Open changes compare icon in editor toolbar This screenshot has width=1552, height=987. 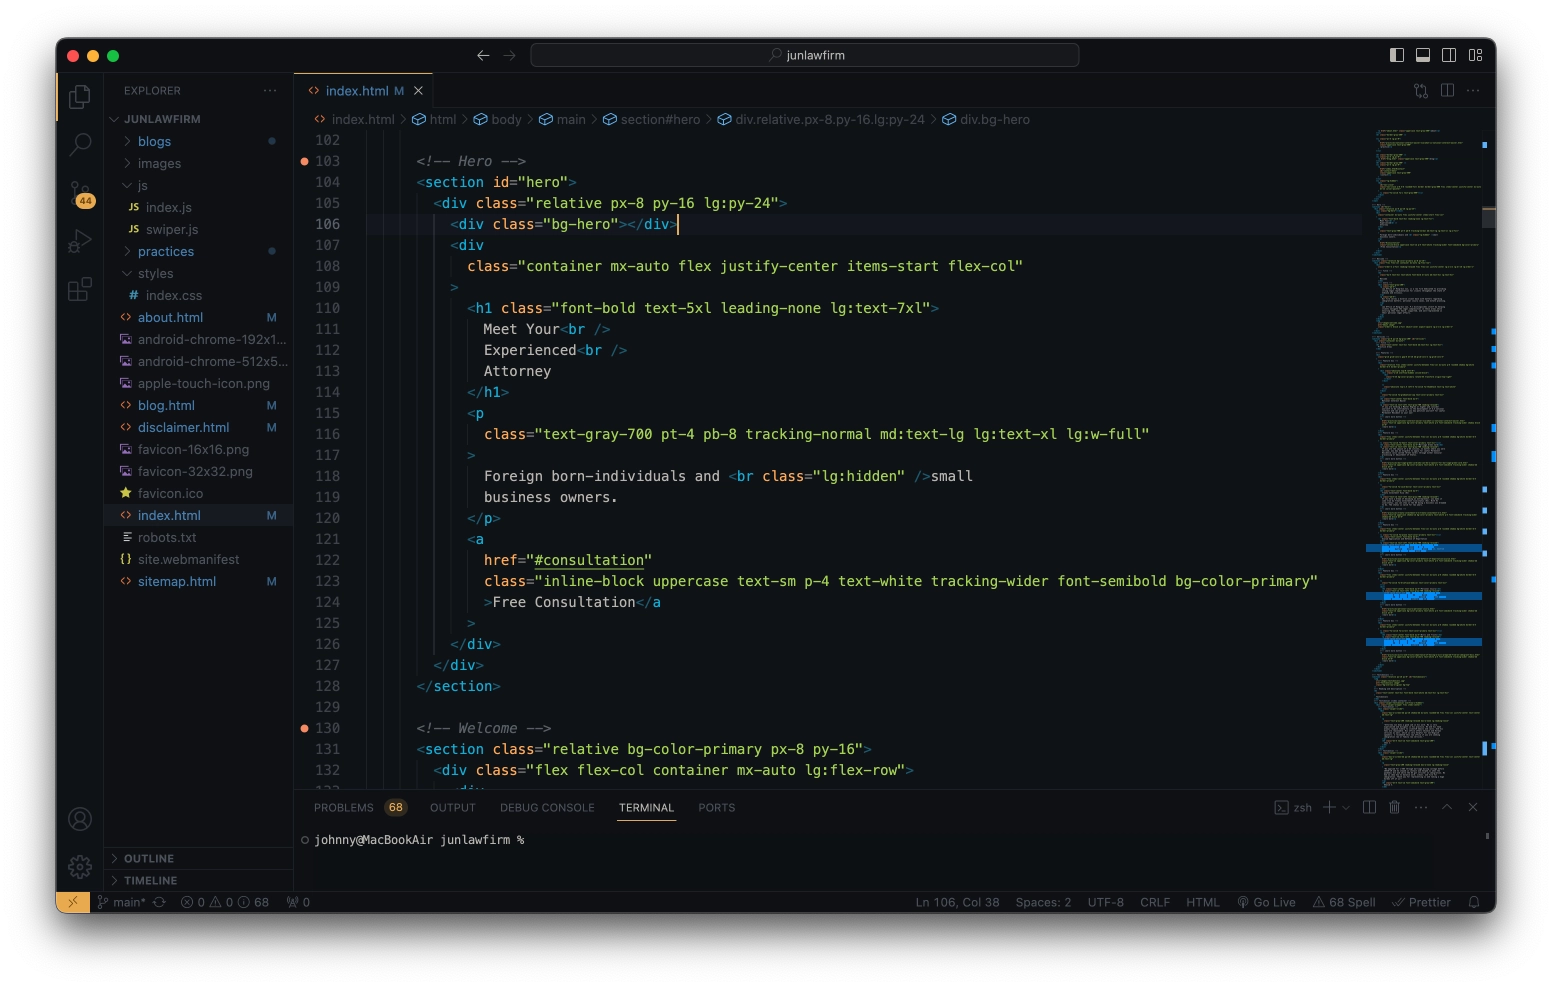[1421, 90]
